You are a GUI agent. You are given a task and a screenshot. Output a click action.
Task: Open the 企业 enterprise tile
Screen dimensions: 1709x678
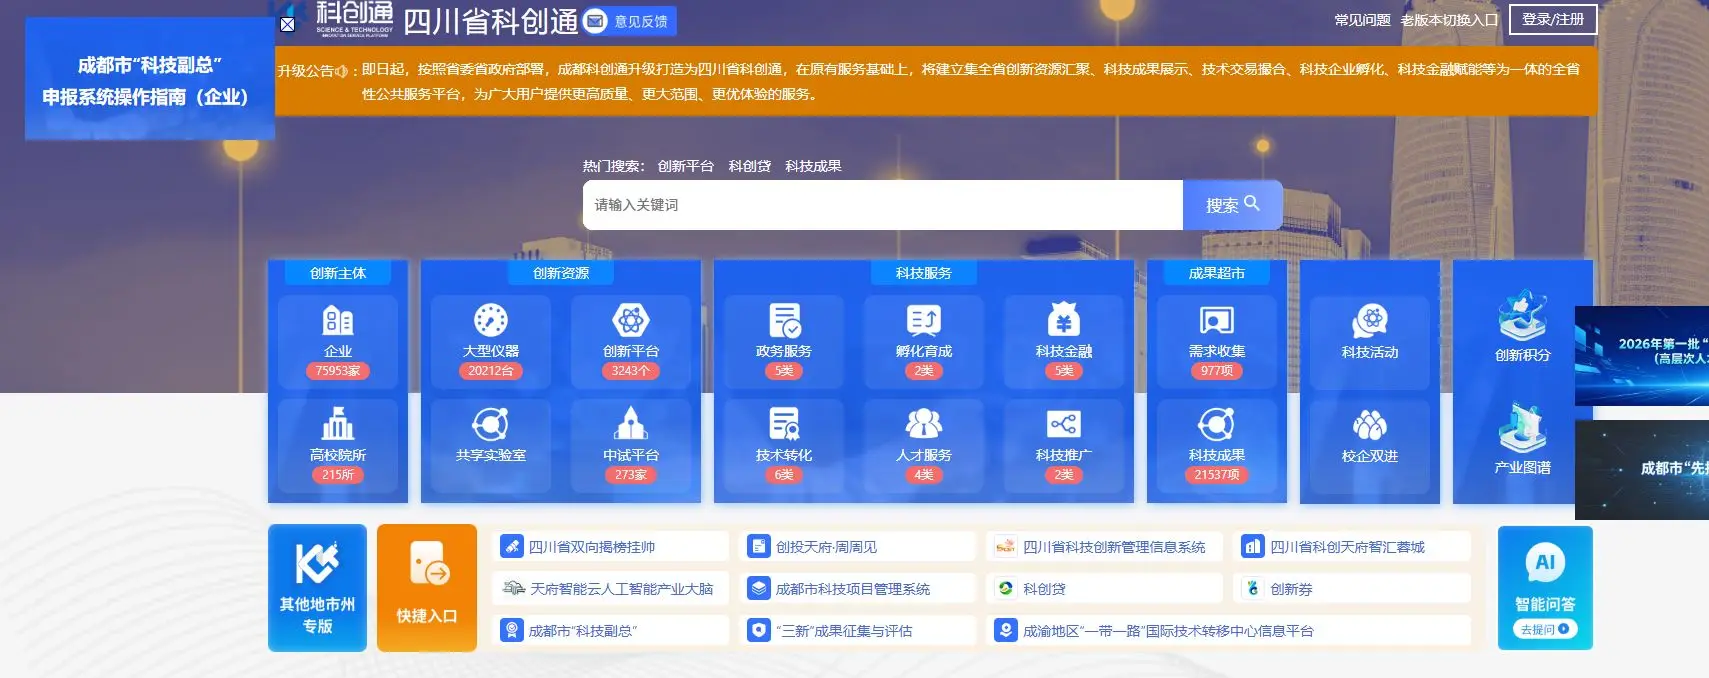click(x=338, y=342)
